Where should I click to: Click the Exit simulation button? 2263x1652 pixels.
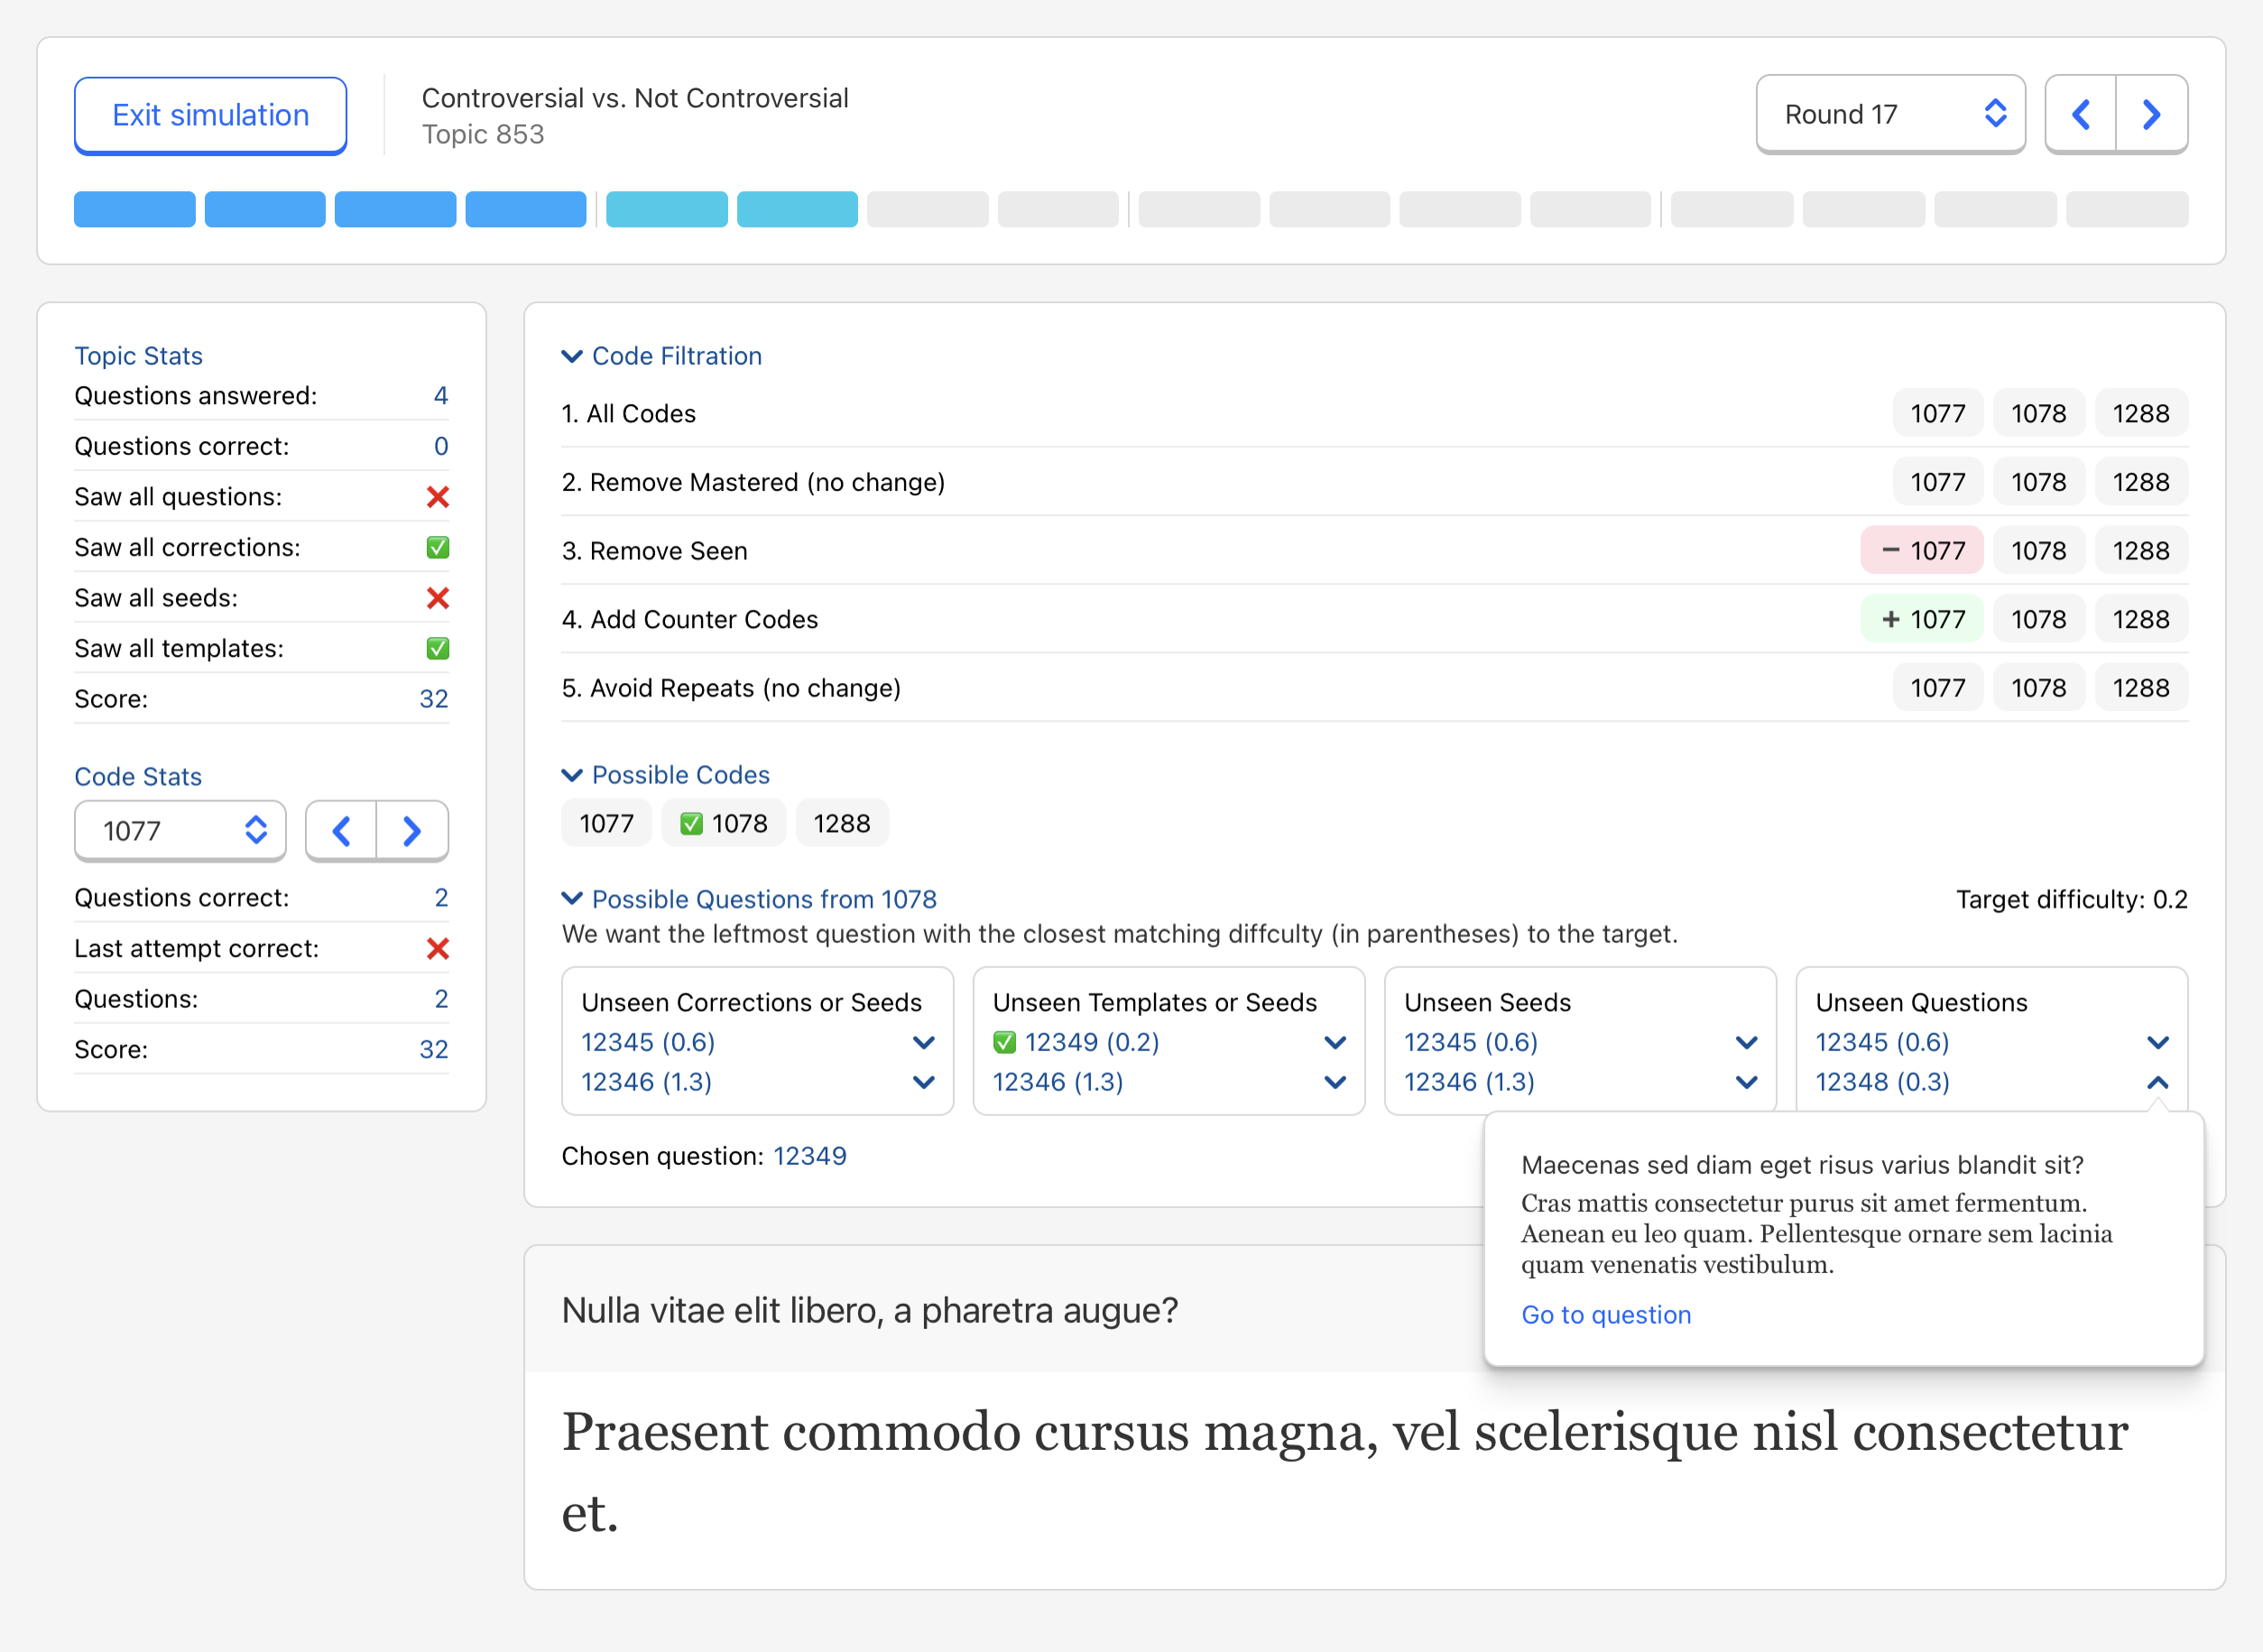point(210,115)
